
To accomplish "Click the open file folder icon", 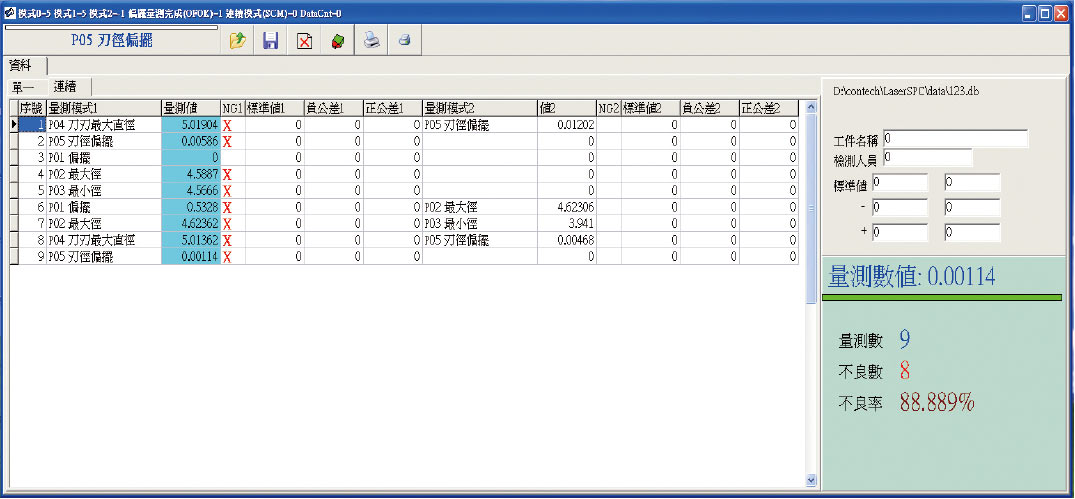I will tap(237, 41).
